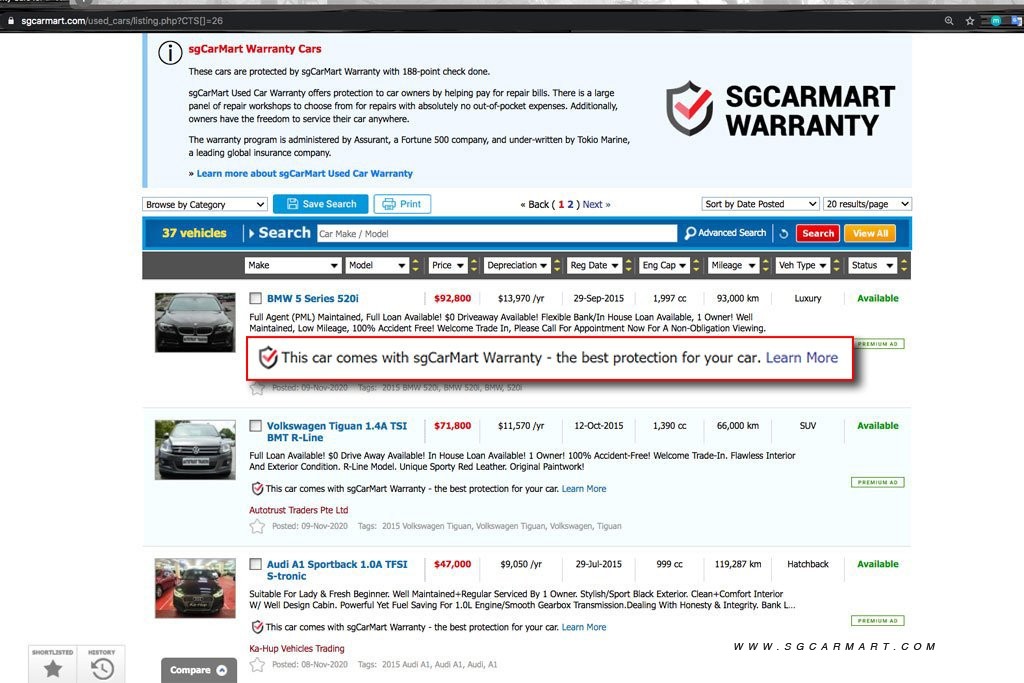Click warranty shield icon on Audi A1 listing

(x=257, y=627)
